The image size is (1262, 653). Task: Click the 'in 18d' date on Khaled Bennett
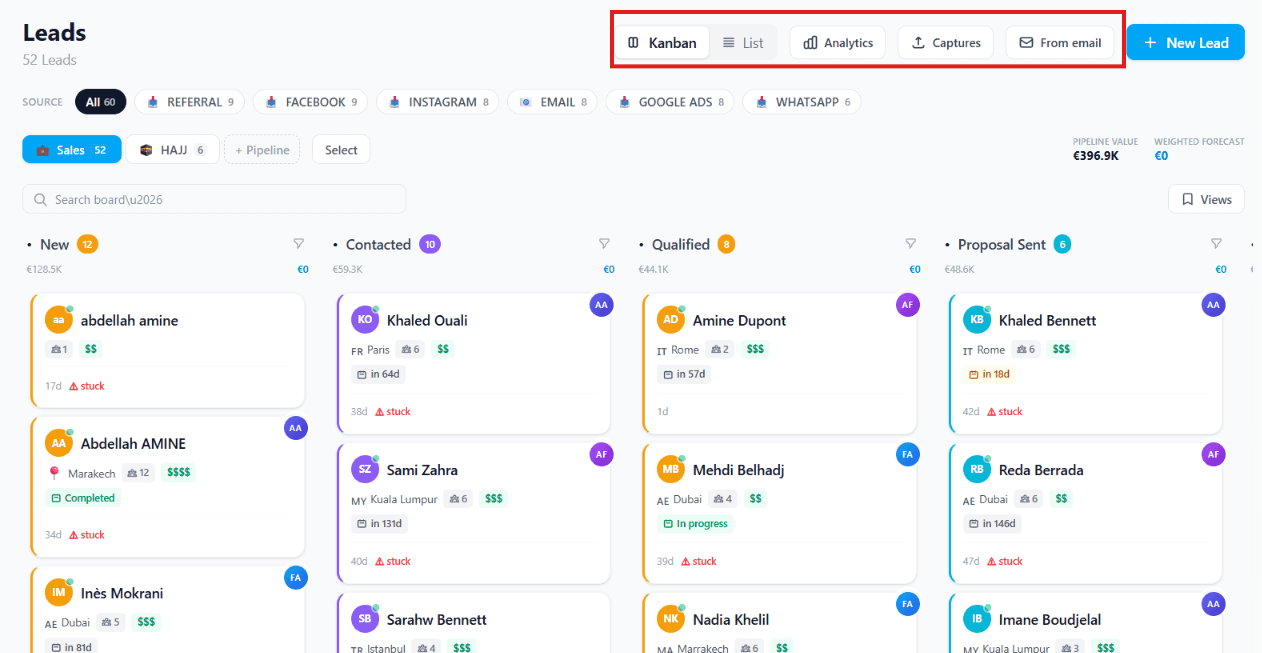(x=990, y=374)
